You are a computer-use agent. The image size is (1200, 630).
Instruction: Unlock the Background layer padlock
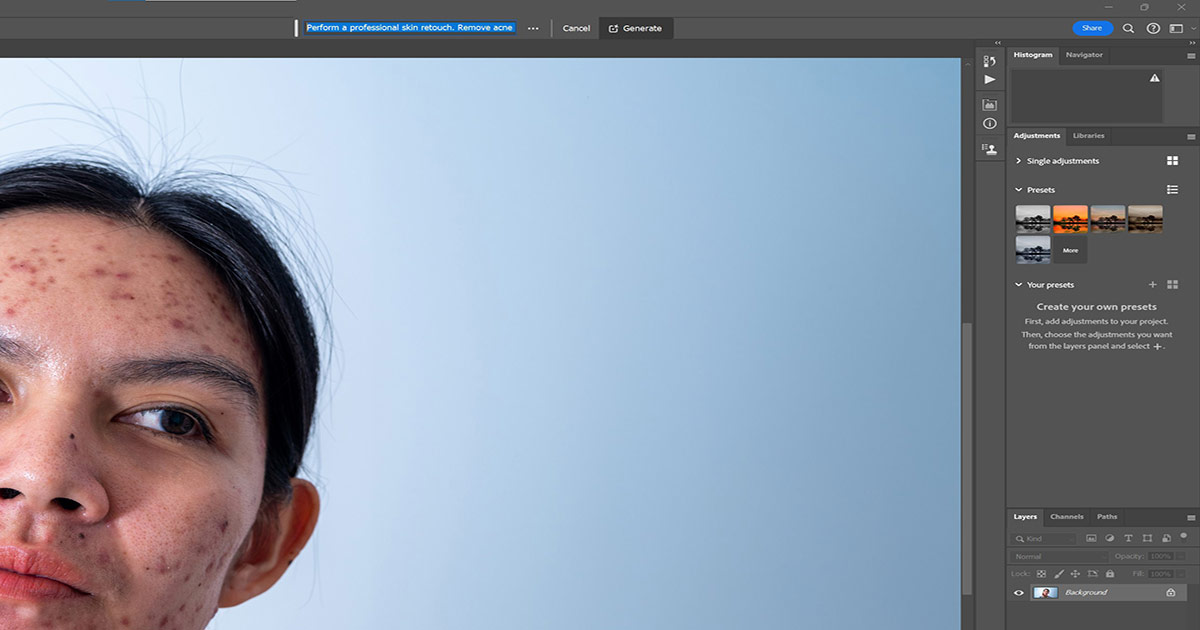1172,592
